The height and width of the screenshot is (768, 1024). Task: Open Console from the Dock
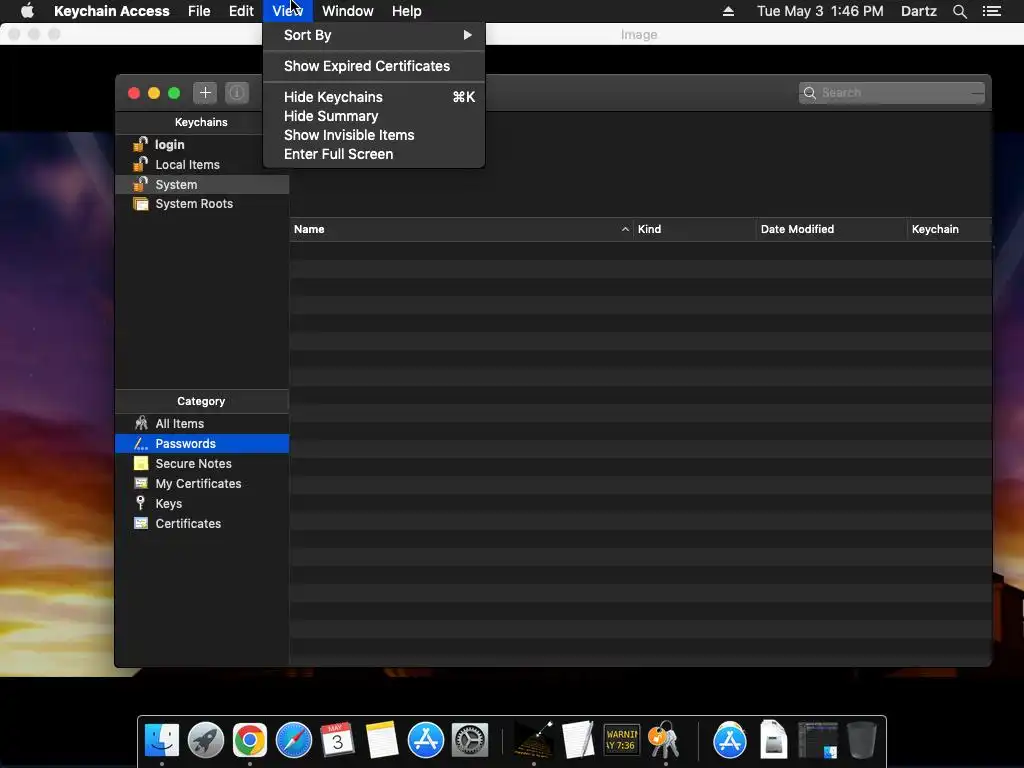click(621, 740)
